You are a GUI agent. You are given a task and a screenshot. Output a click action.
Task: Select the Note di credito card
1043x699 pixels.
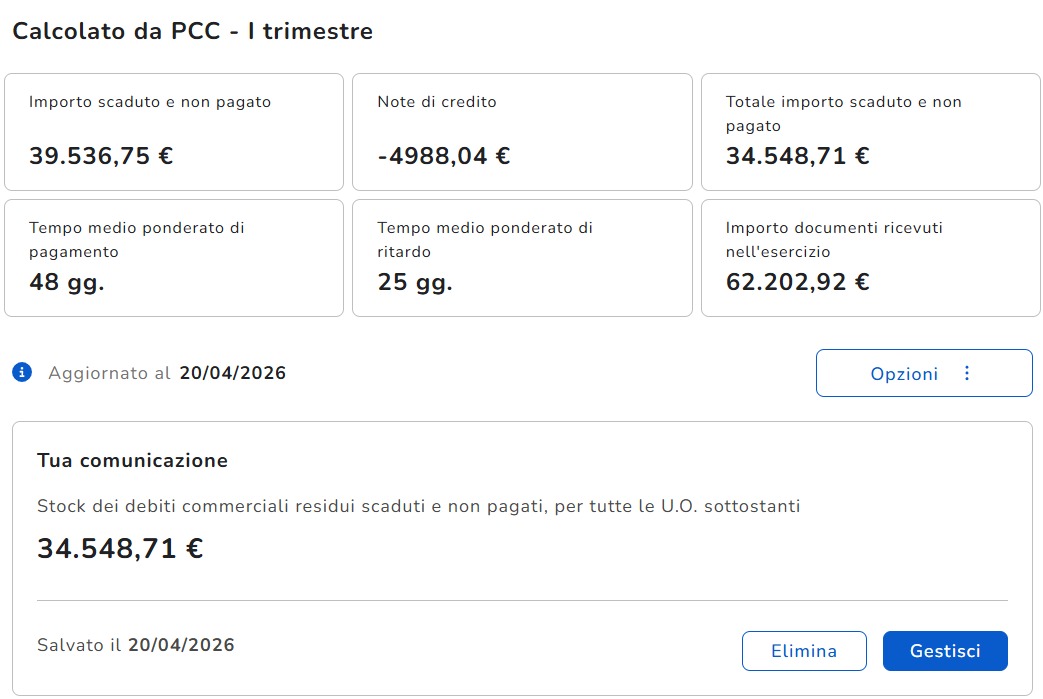tap(522, 132)
